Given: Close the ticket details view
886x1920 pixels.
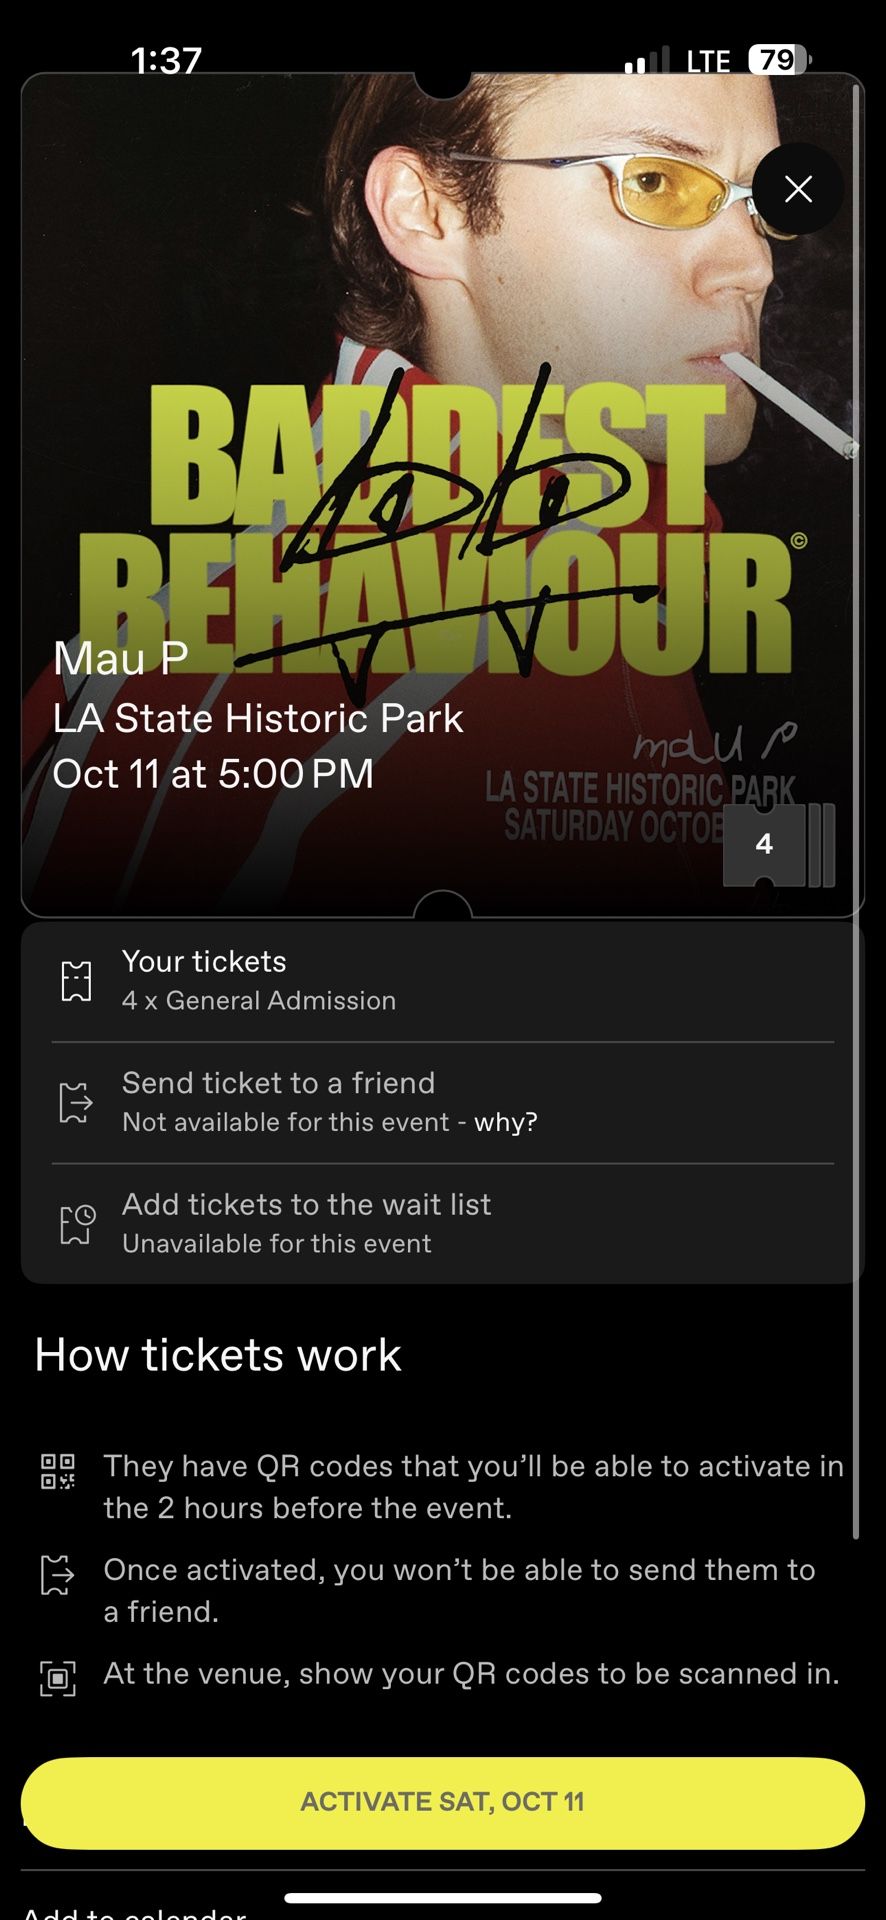Looking at the screenshot, I should [798, 189].
